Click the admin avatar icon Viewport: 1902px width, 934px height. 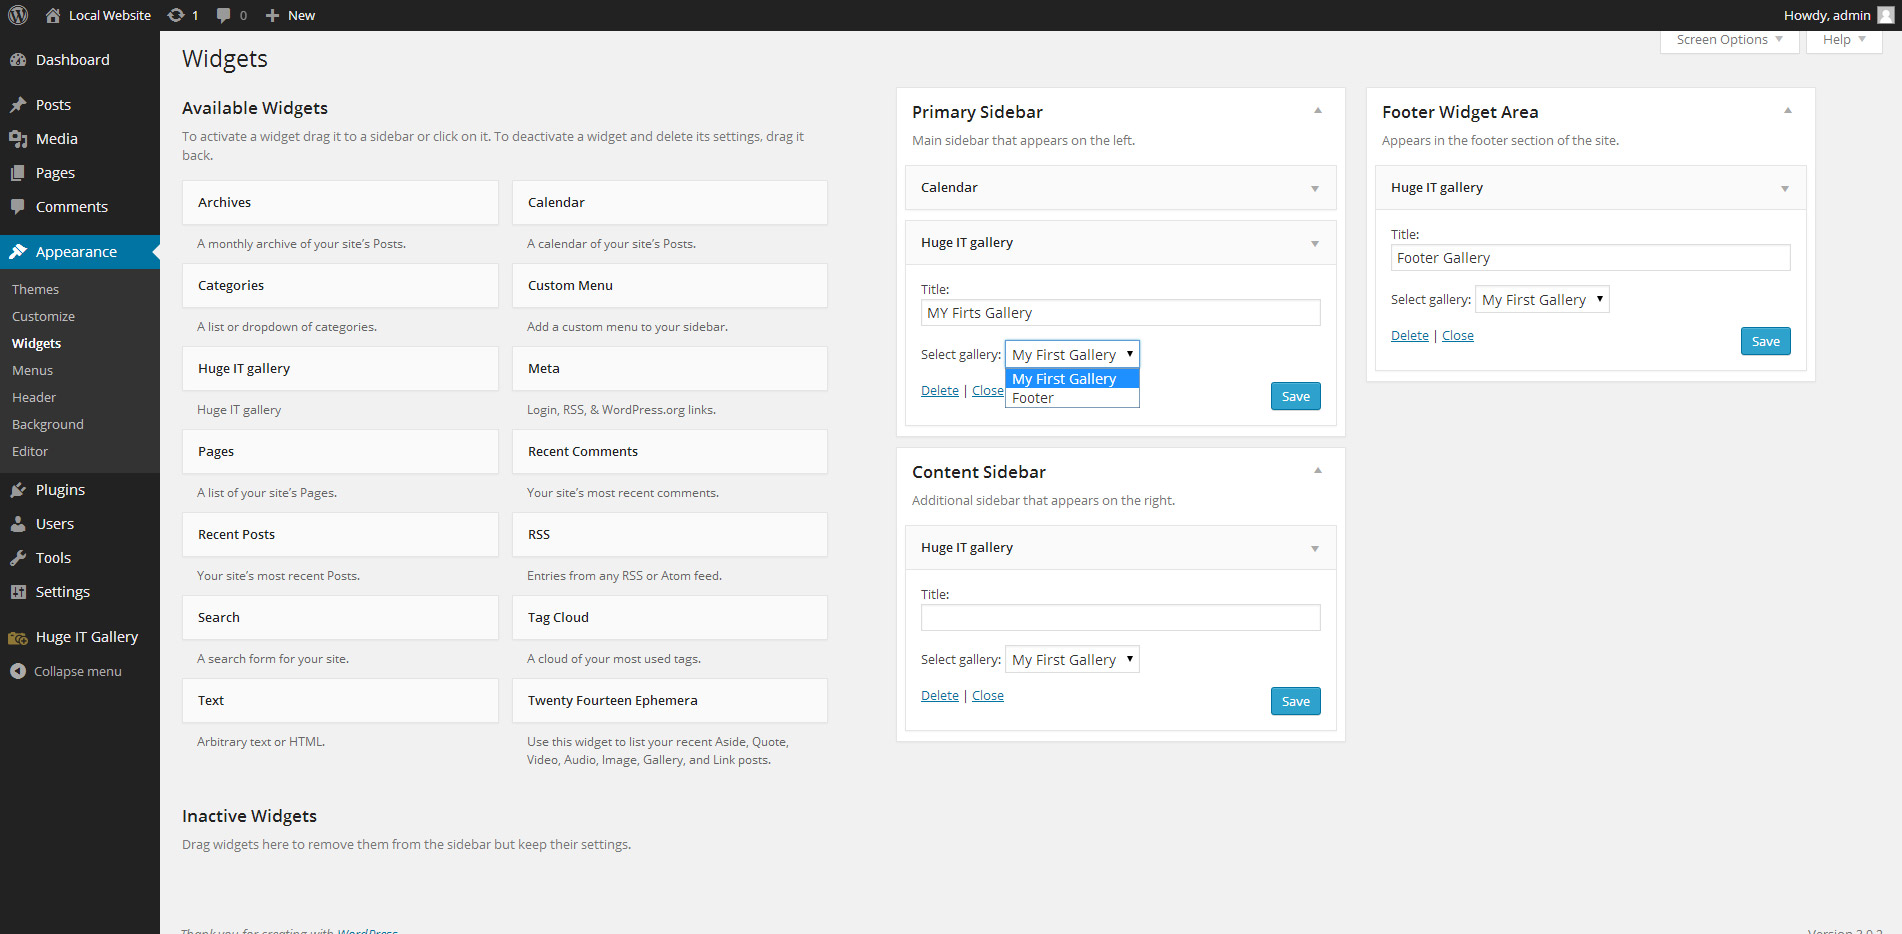click(x=1886, y=15)
